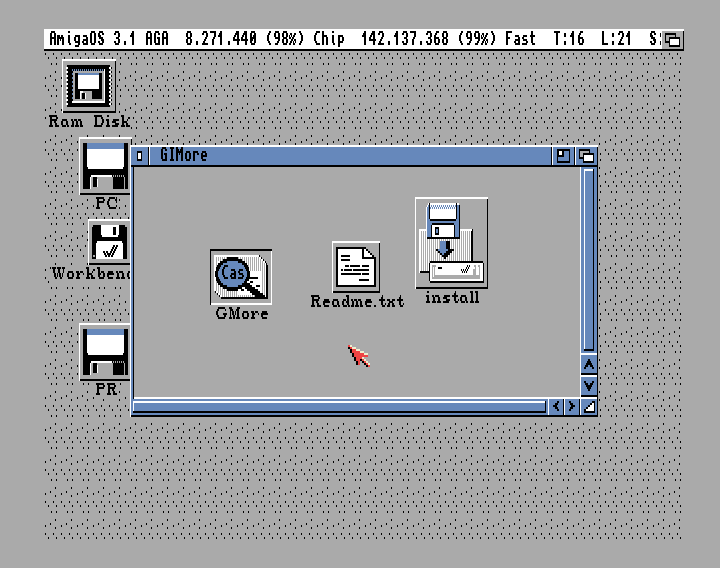
Task: Select the install icon
Action: click(451, 243)
